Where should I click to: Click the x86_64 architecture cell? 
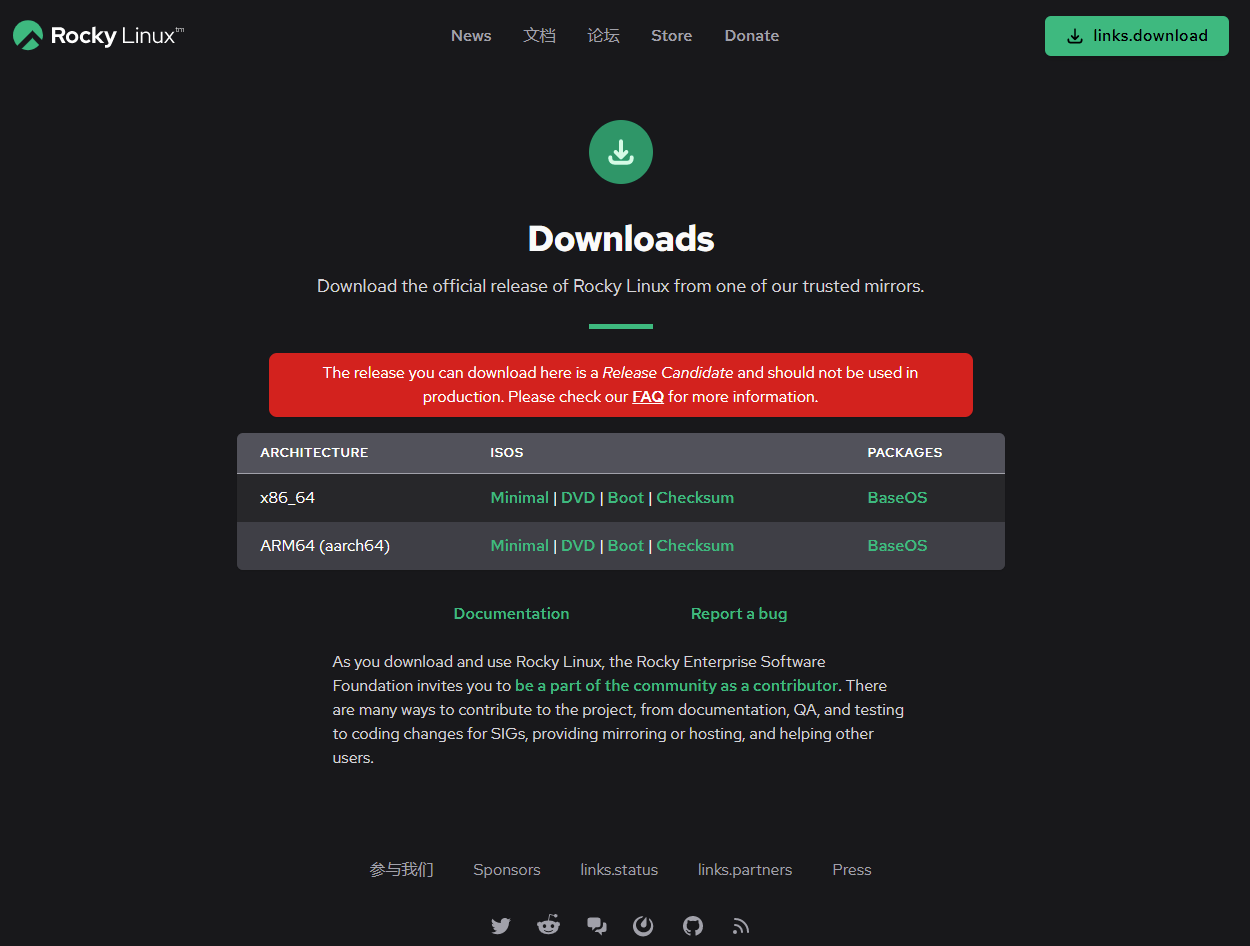coord(288,498)
